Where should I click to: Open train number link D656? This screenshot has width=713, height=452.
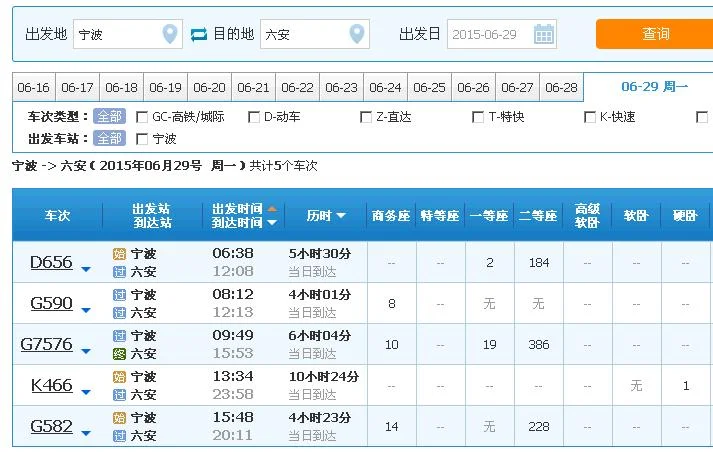click(51, 262)
